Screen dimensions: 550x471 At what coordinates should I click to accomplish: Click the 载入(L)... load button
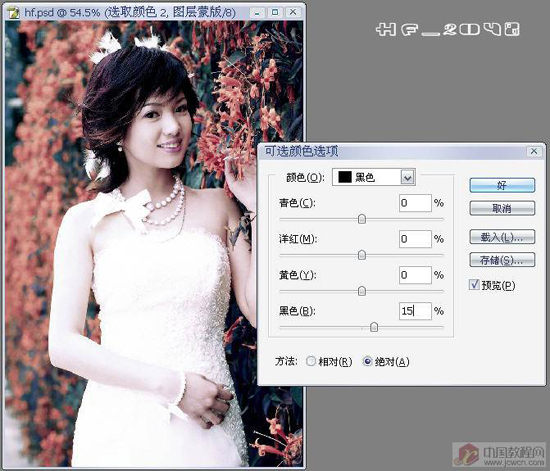(502, 237)
